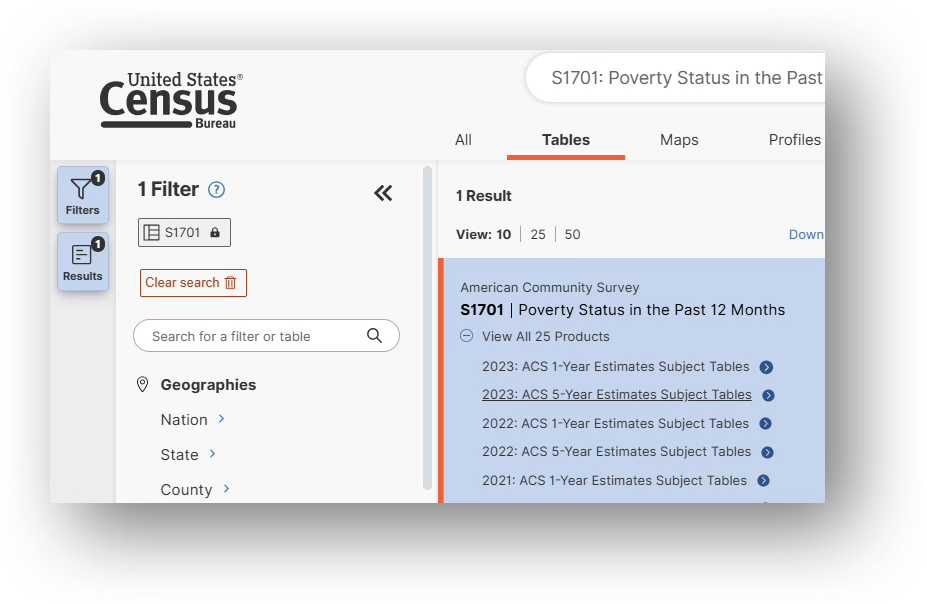The image size is (927, 605).
Task: Open 2022 ACS 5-Year Estimates Subject Tables
Action: 617,452
